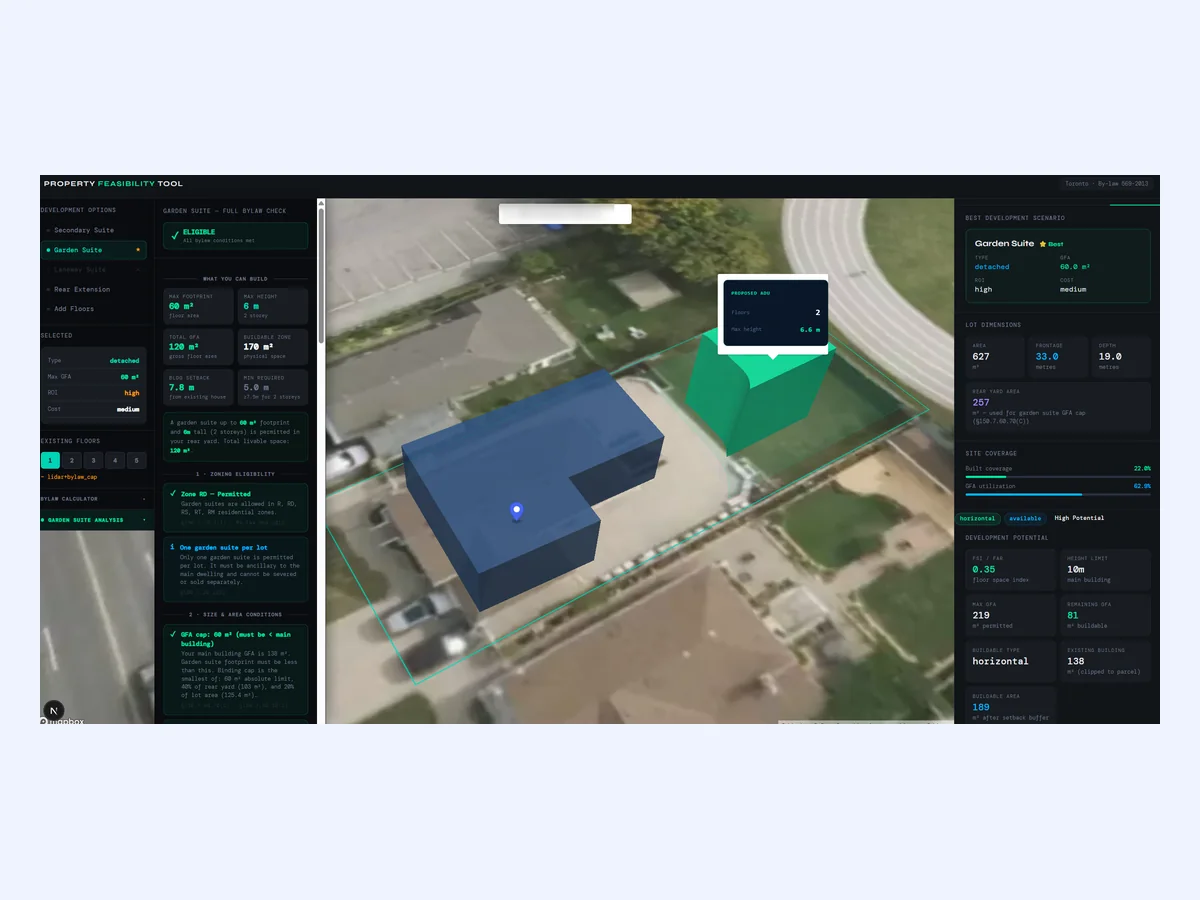Click the Best star icon

1043,244
